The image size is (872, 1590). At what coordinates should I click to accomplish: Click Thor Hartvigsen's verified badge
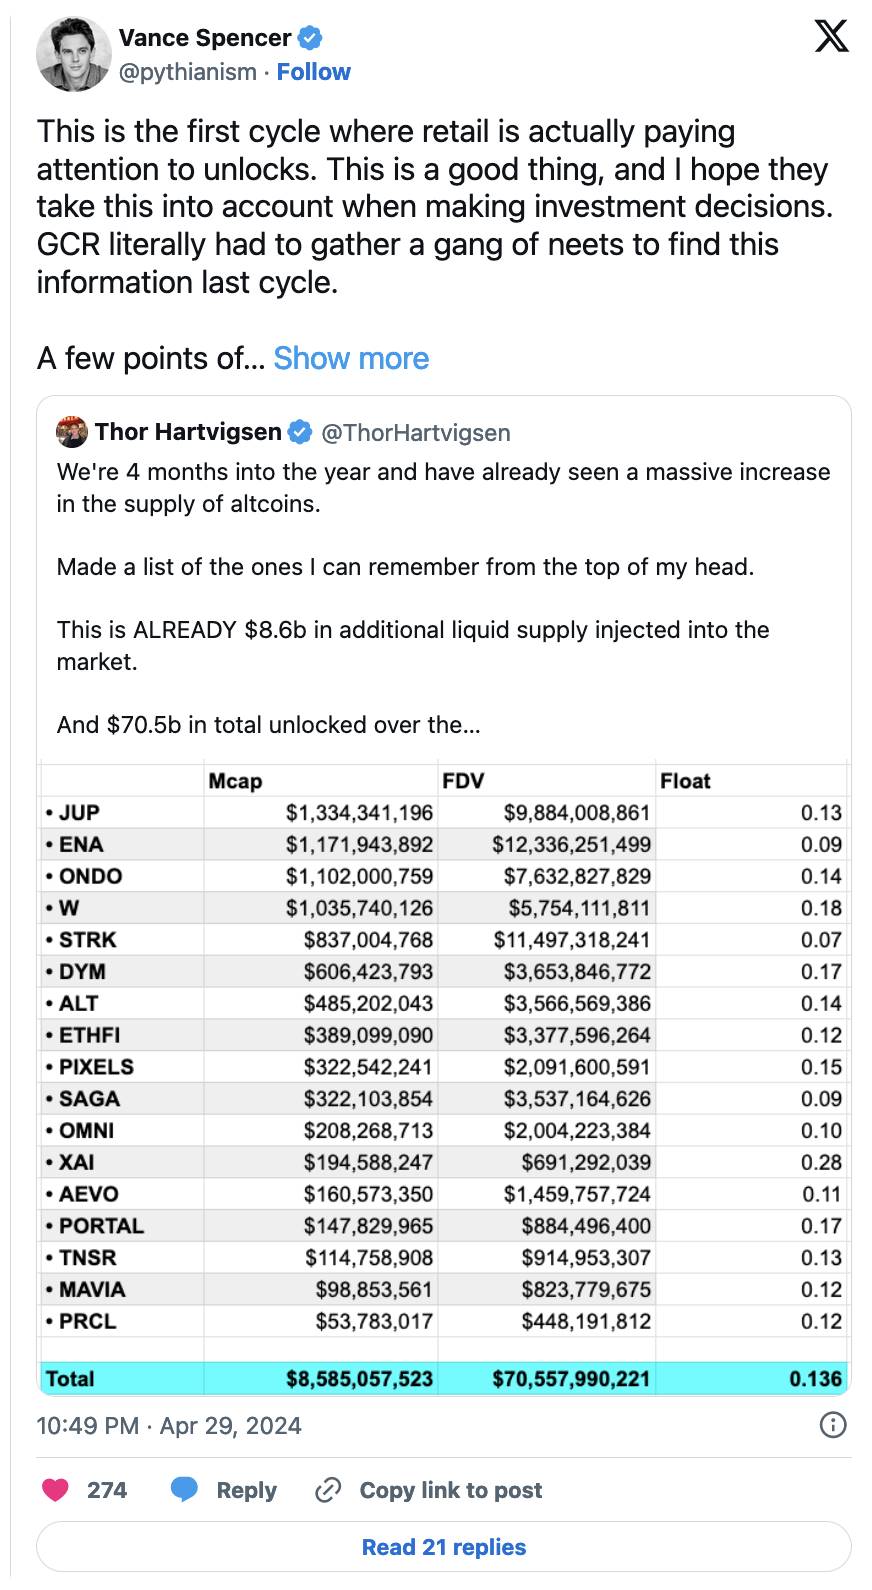click(x=299, y=432)
